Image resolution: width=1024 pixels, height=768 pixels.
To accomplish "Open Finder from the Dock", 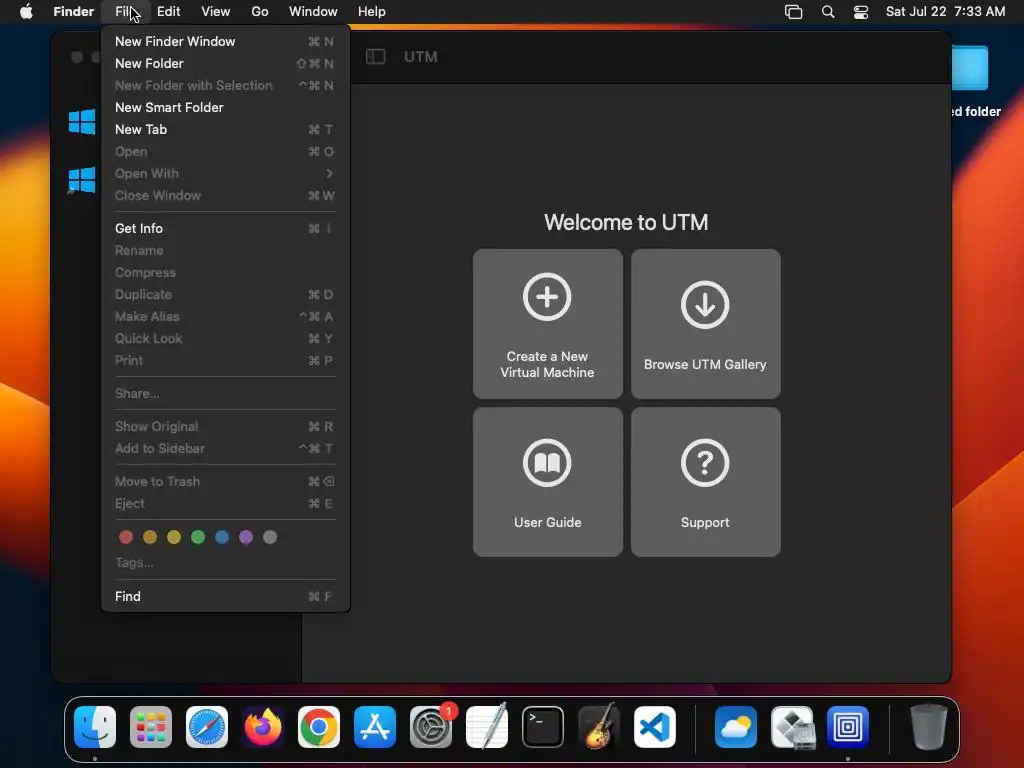I will 95,727.
